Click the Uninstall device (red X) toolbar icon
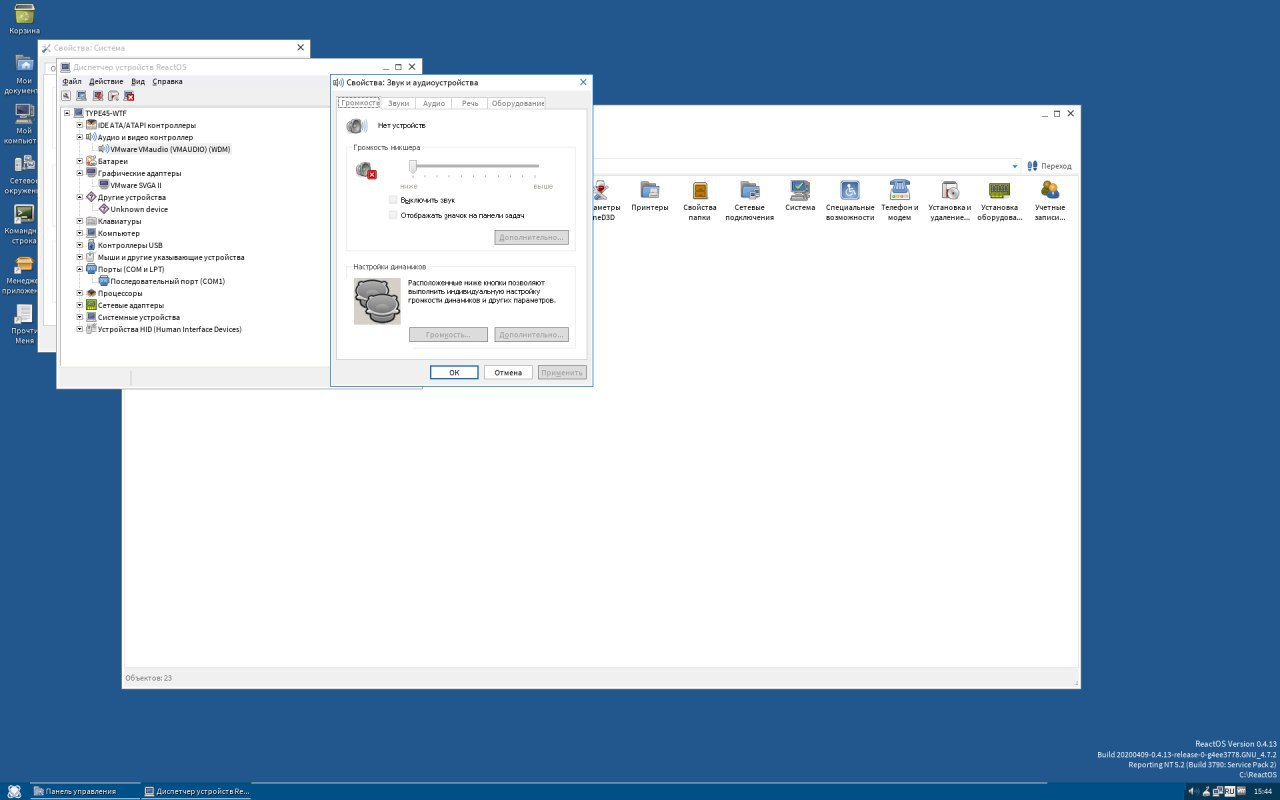Image resolution: width=1280 pixels, height=800 pixels. point(130,96)
